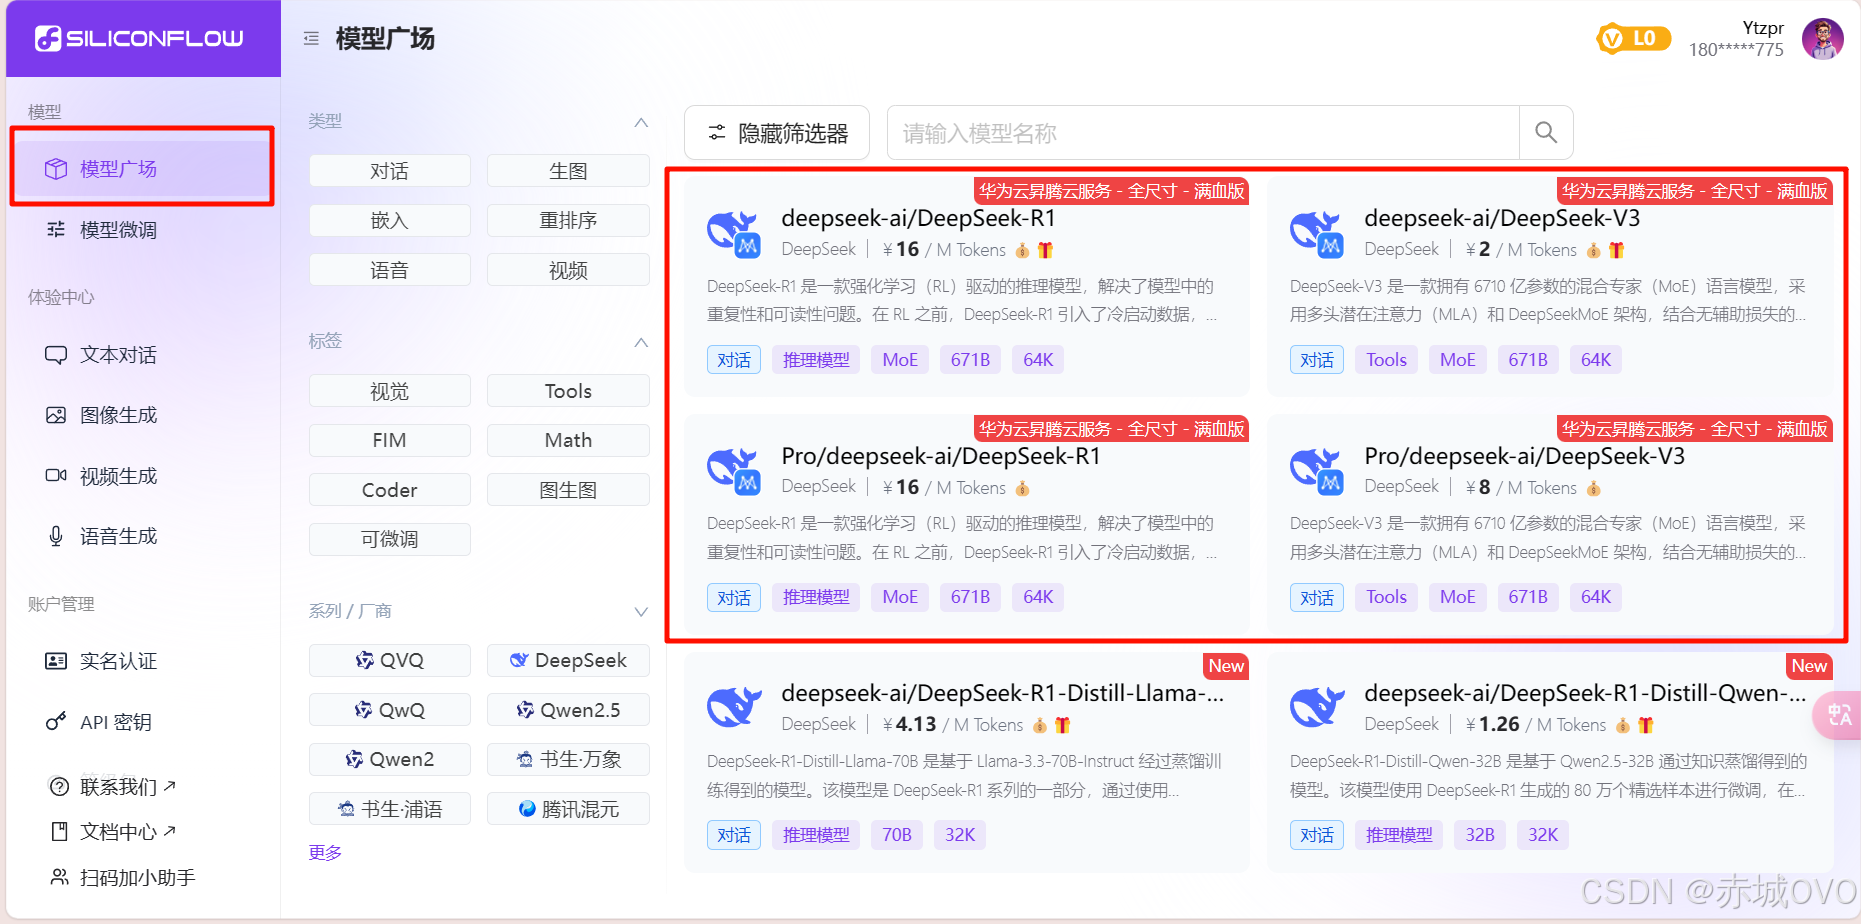Image resolution: width=1861 pixels, height=924 pixels.
Task: Open 模型广场 in sidebar
Action: pos(142,169)
